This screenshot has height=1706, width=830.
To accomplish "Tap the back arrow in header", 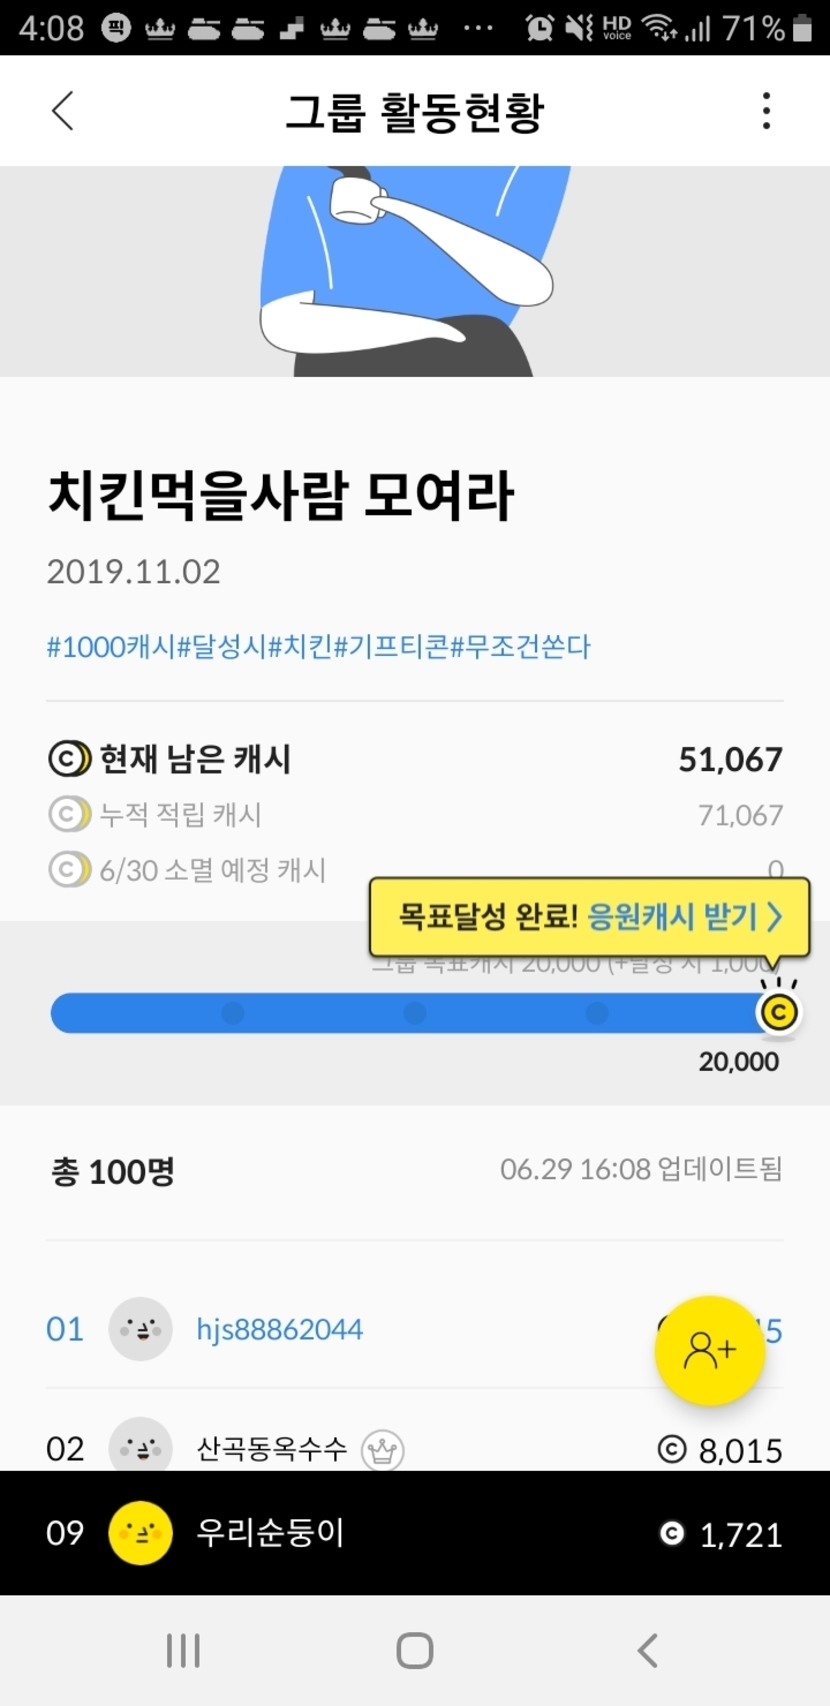I will [63, 111].
